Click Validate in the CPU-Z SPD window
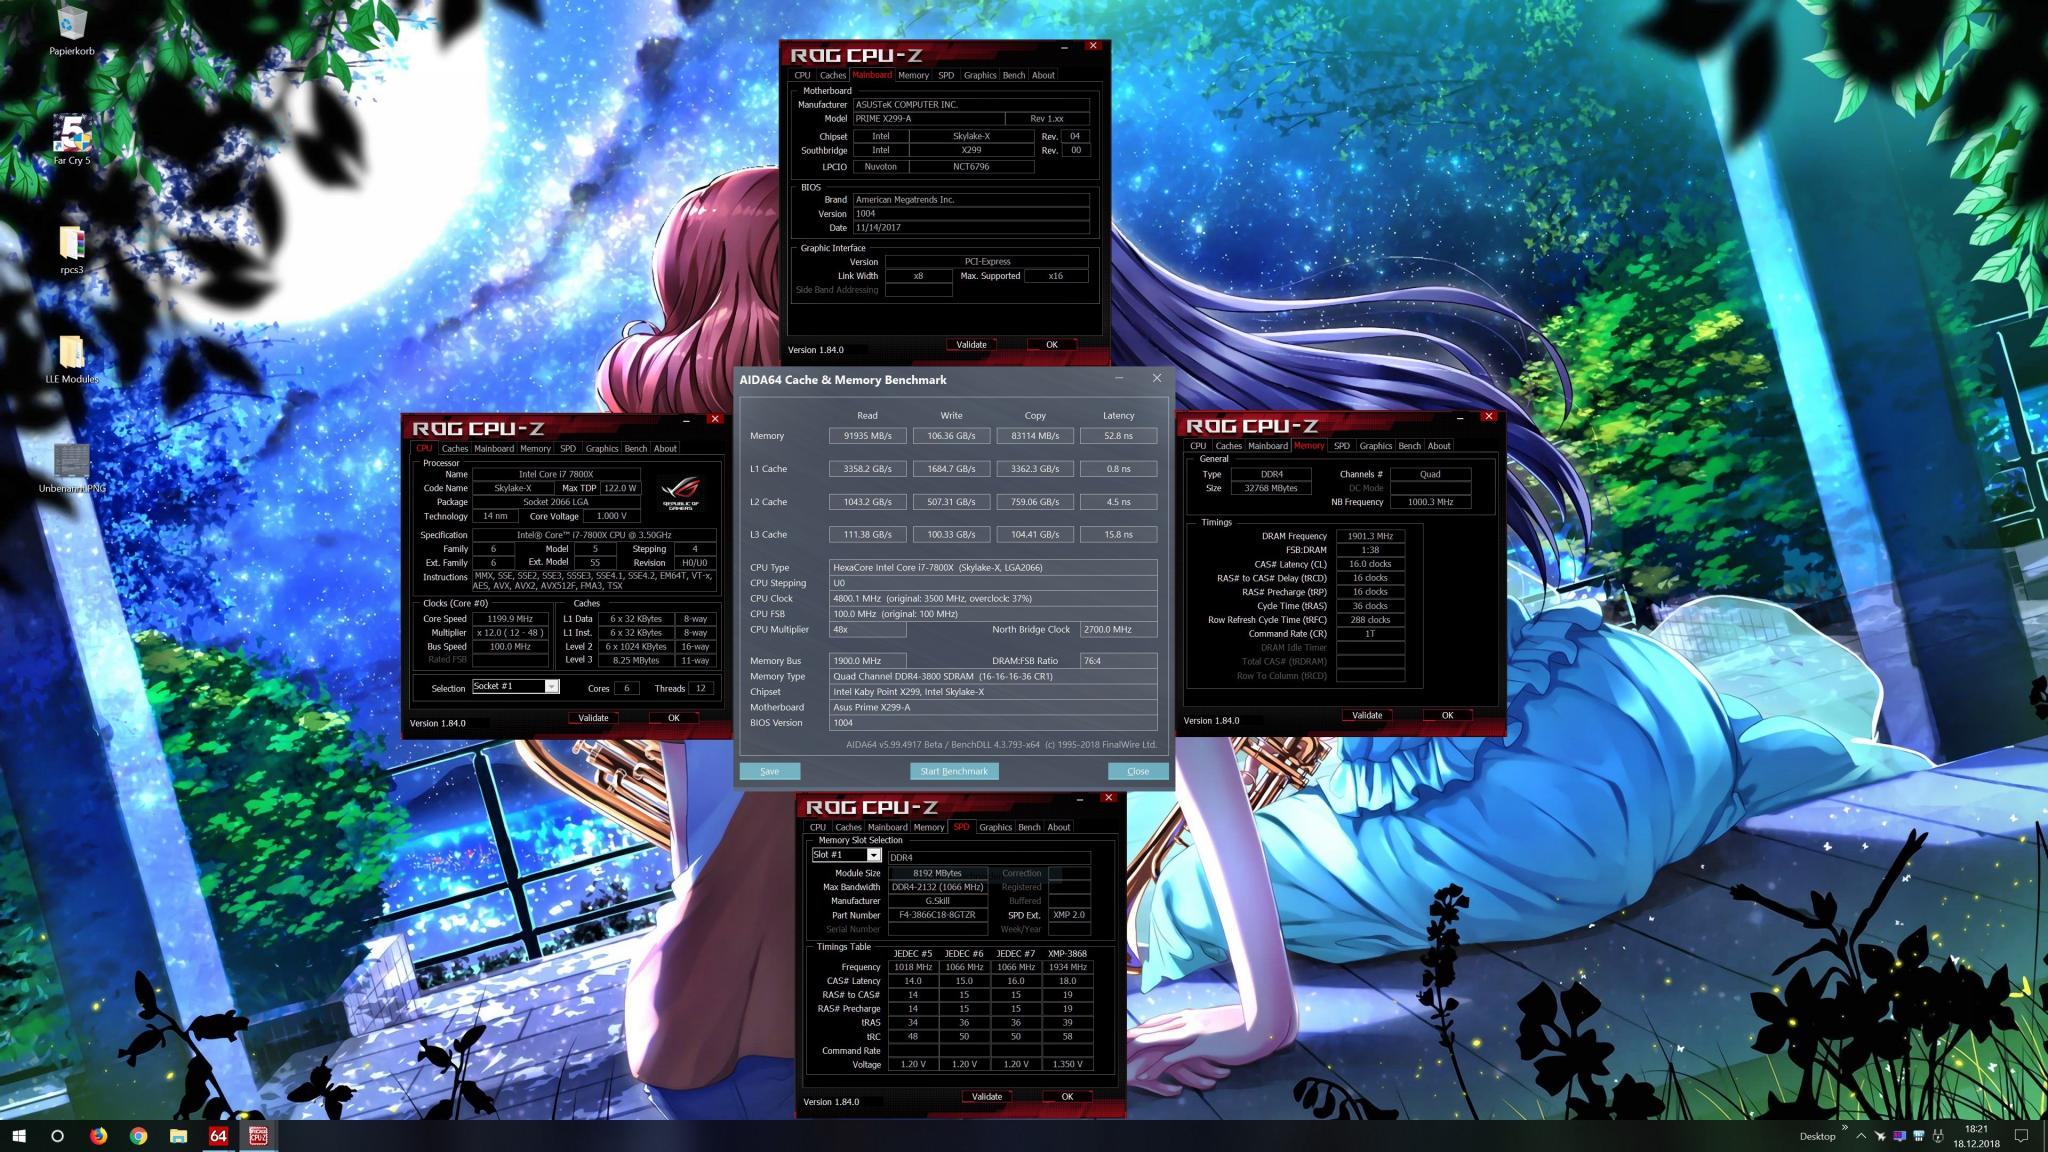This screenshot has width=2048, height=1152. coord(986,1096)
